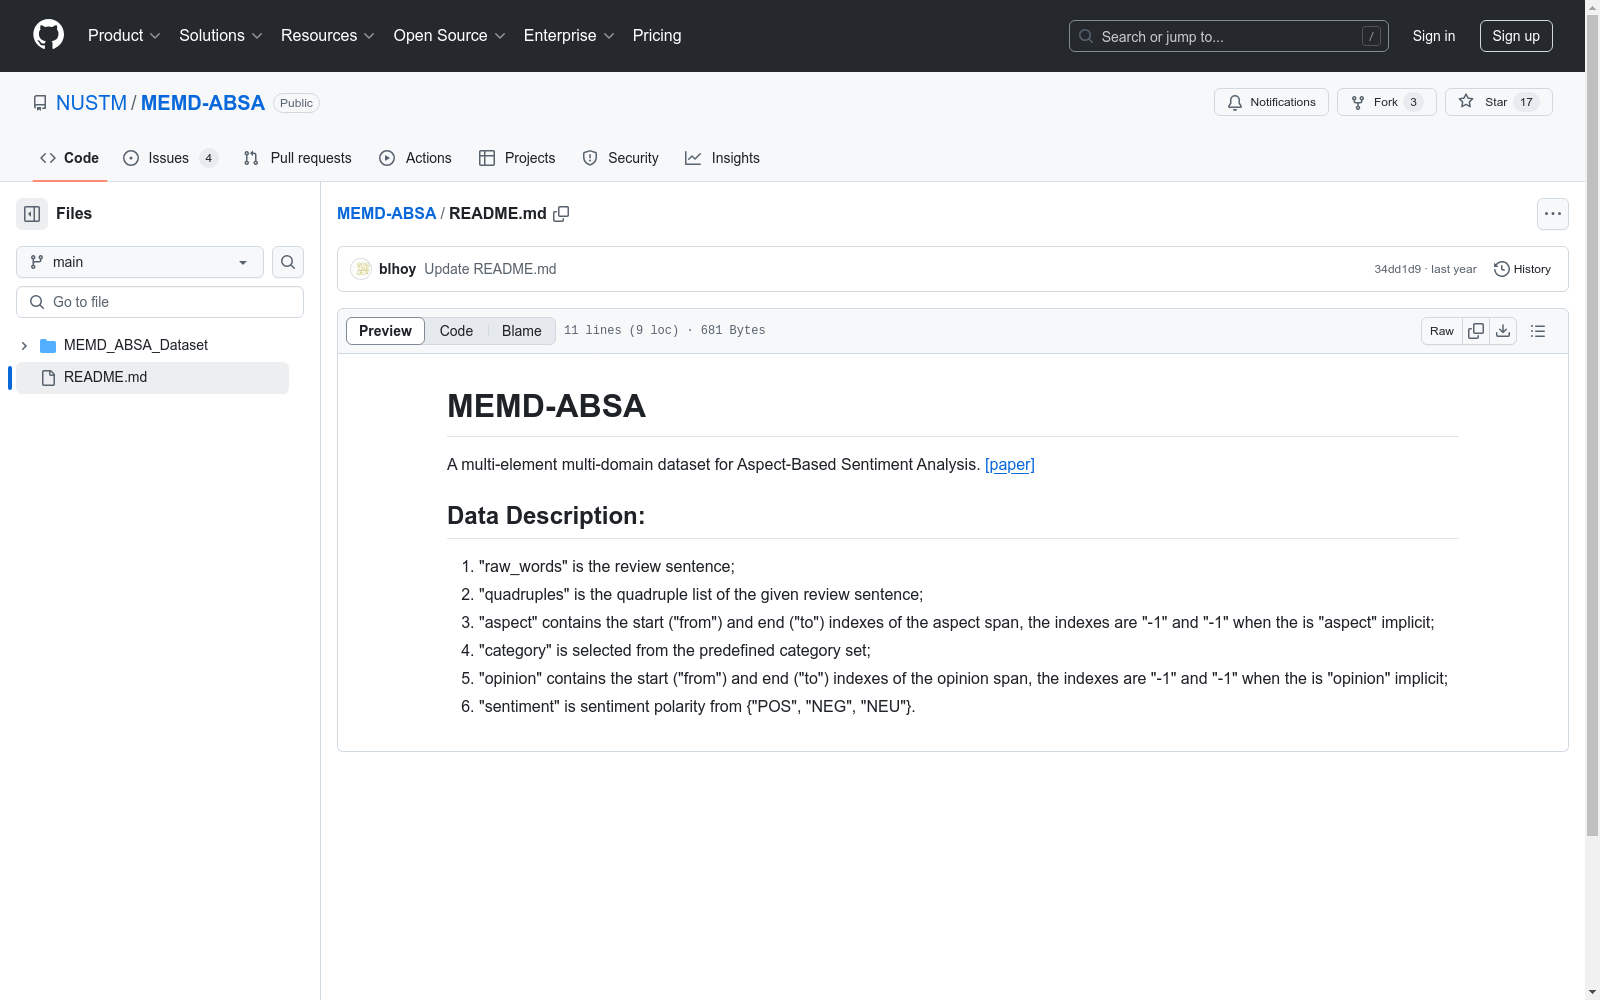Collapse the file tree side panel

point(31,213)
